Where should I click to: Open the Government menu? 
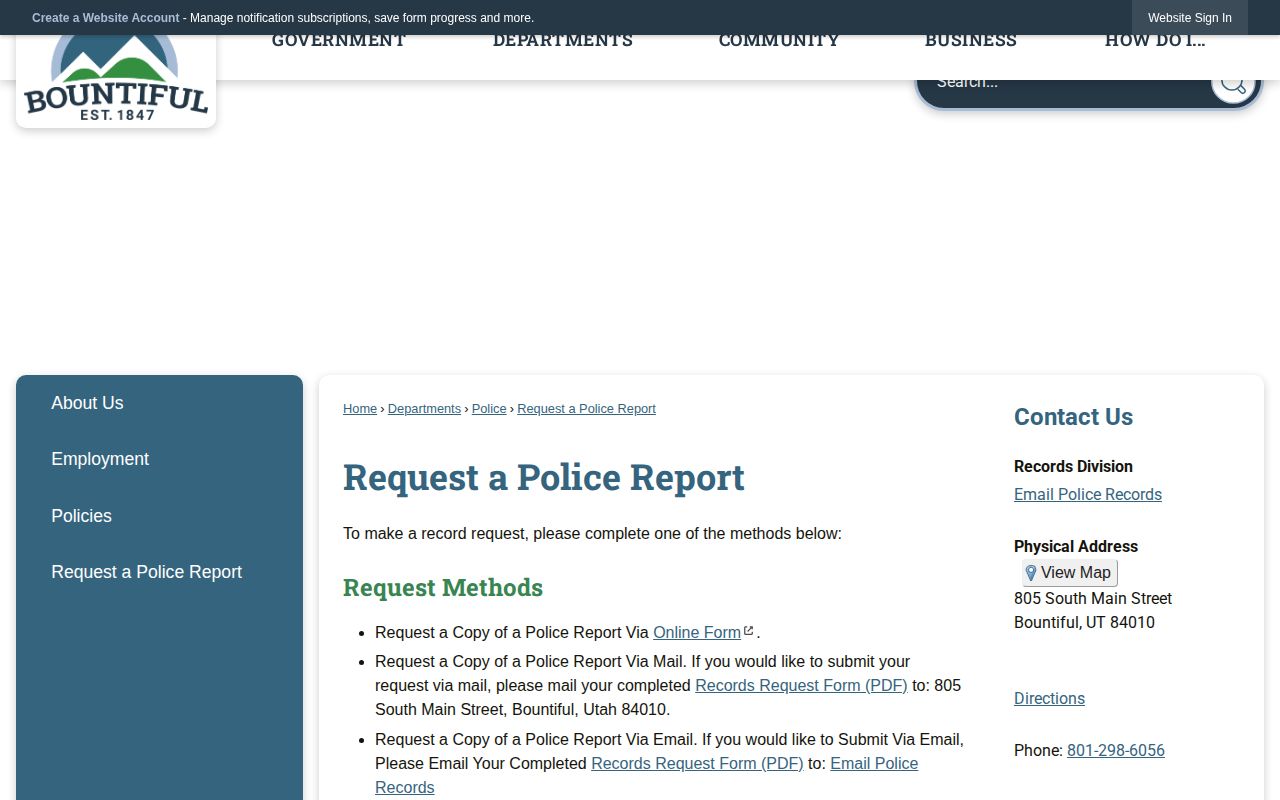coord(339,41)
